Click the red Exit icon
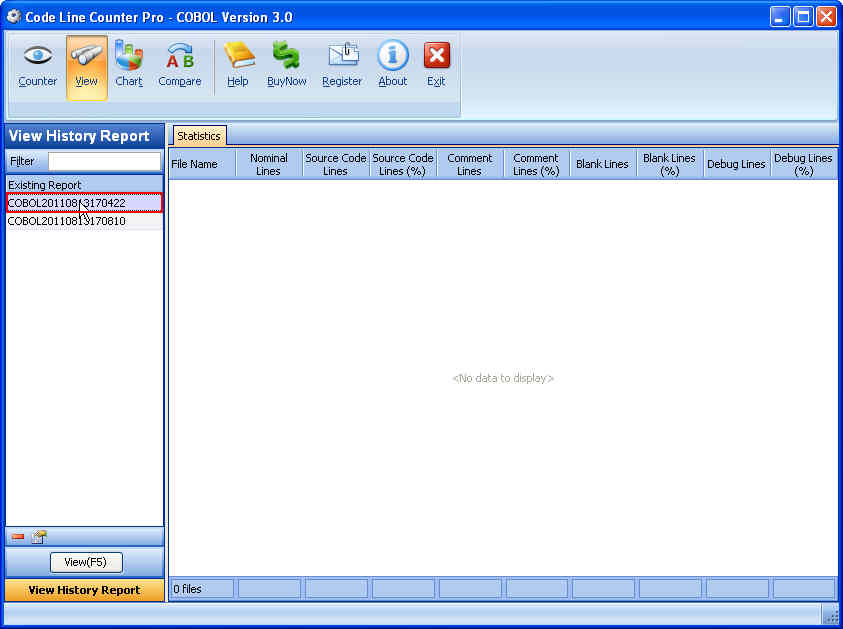843x629 pixels. (x=436, y=65)
